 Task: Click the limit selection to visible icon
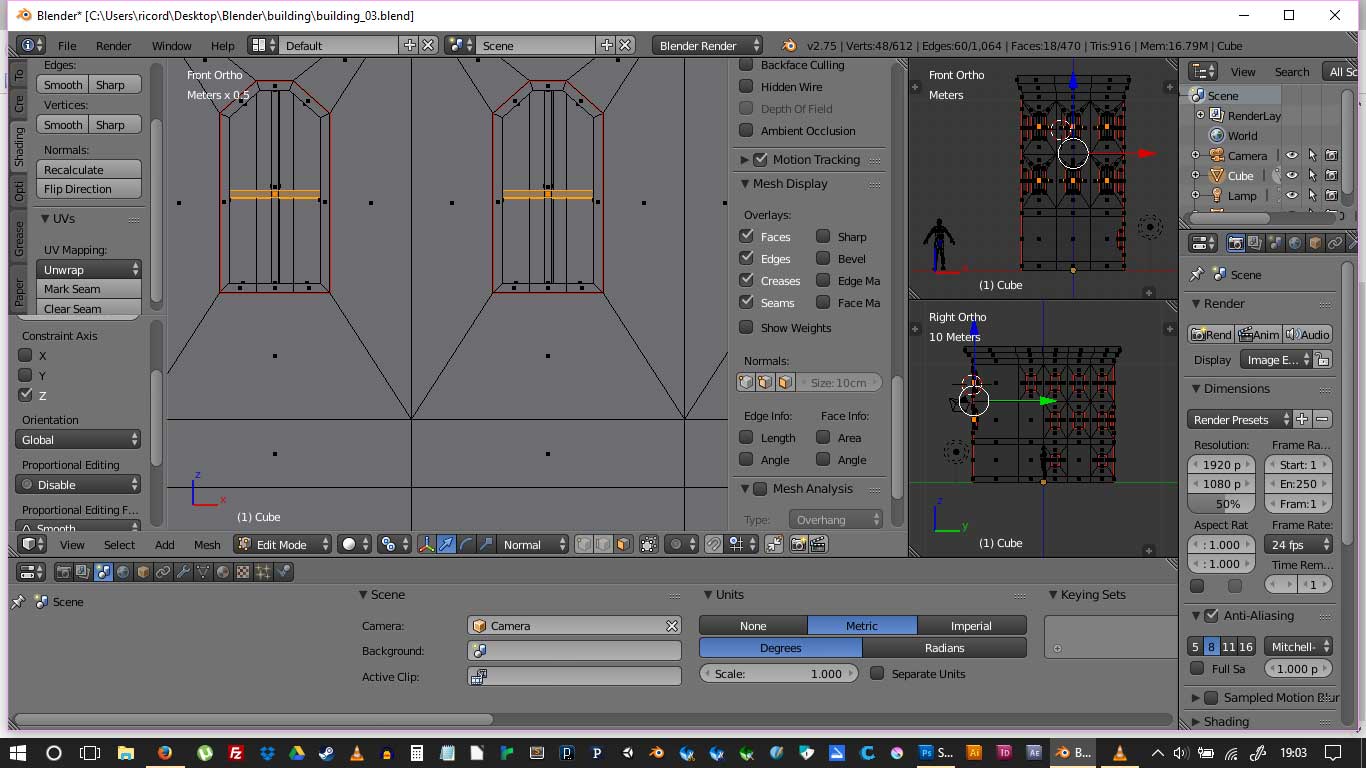(x=649, y=544)
